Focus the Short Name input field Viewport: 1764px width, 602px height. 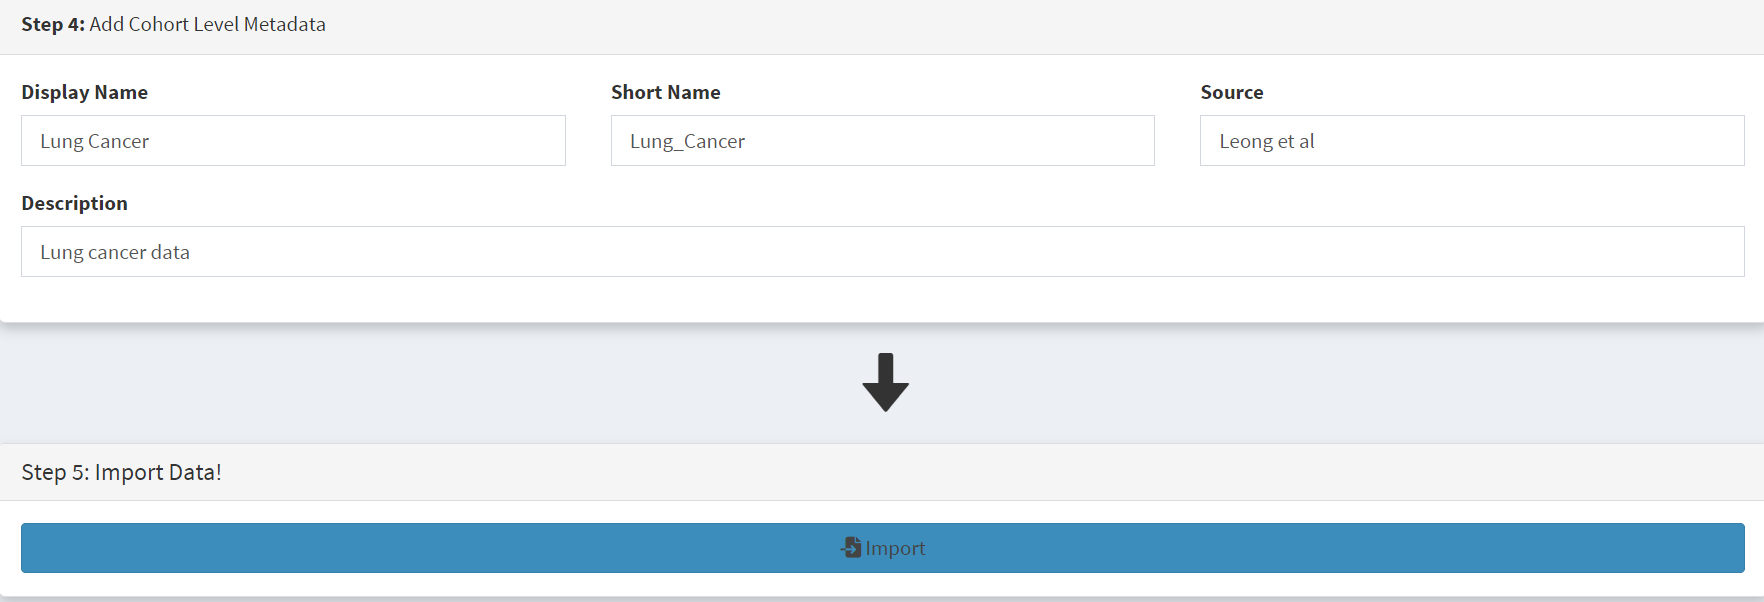[x=882, y=141]
